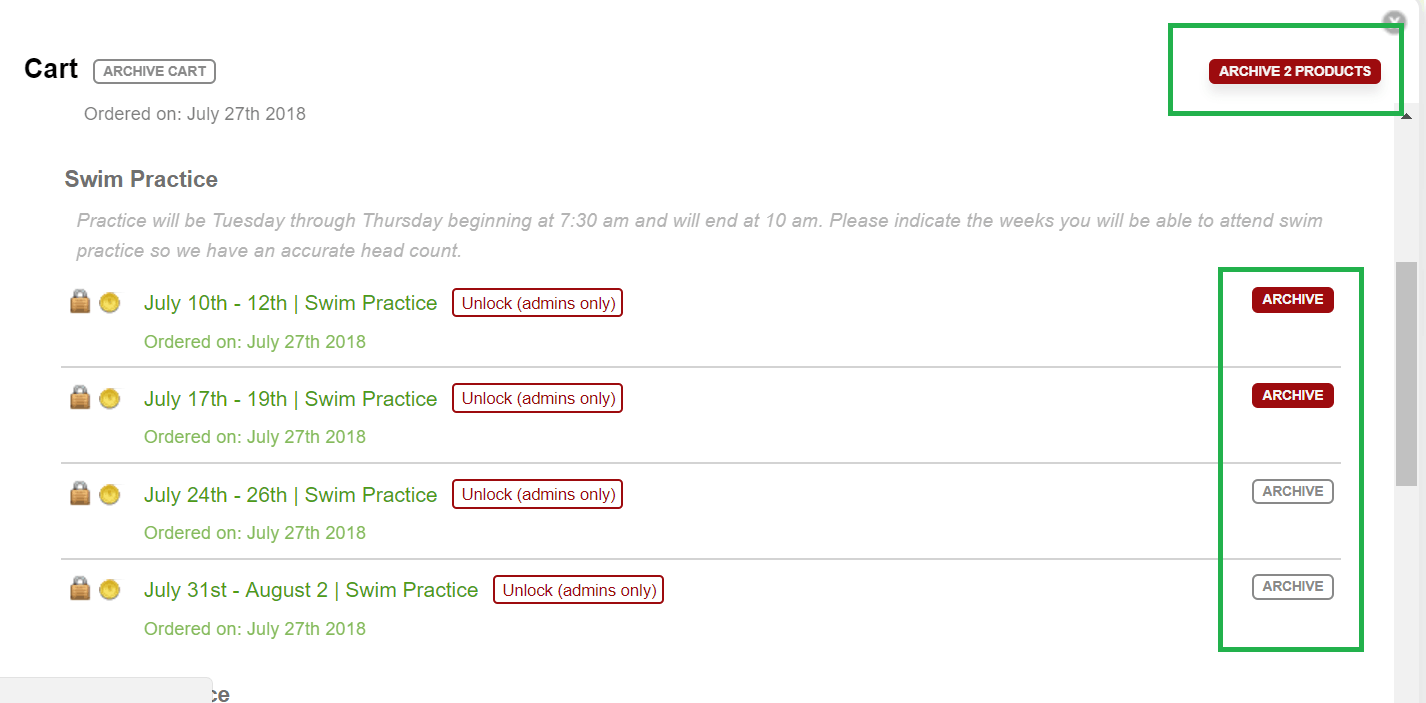This screenshot has height=703, width=1426.
Task: Open July 17th - 19th Swim Practice link
Action: [x=290, y=399]
